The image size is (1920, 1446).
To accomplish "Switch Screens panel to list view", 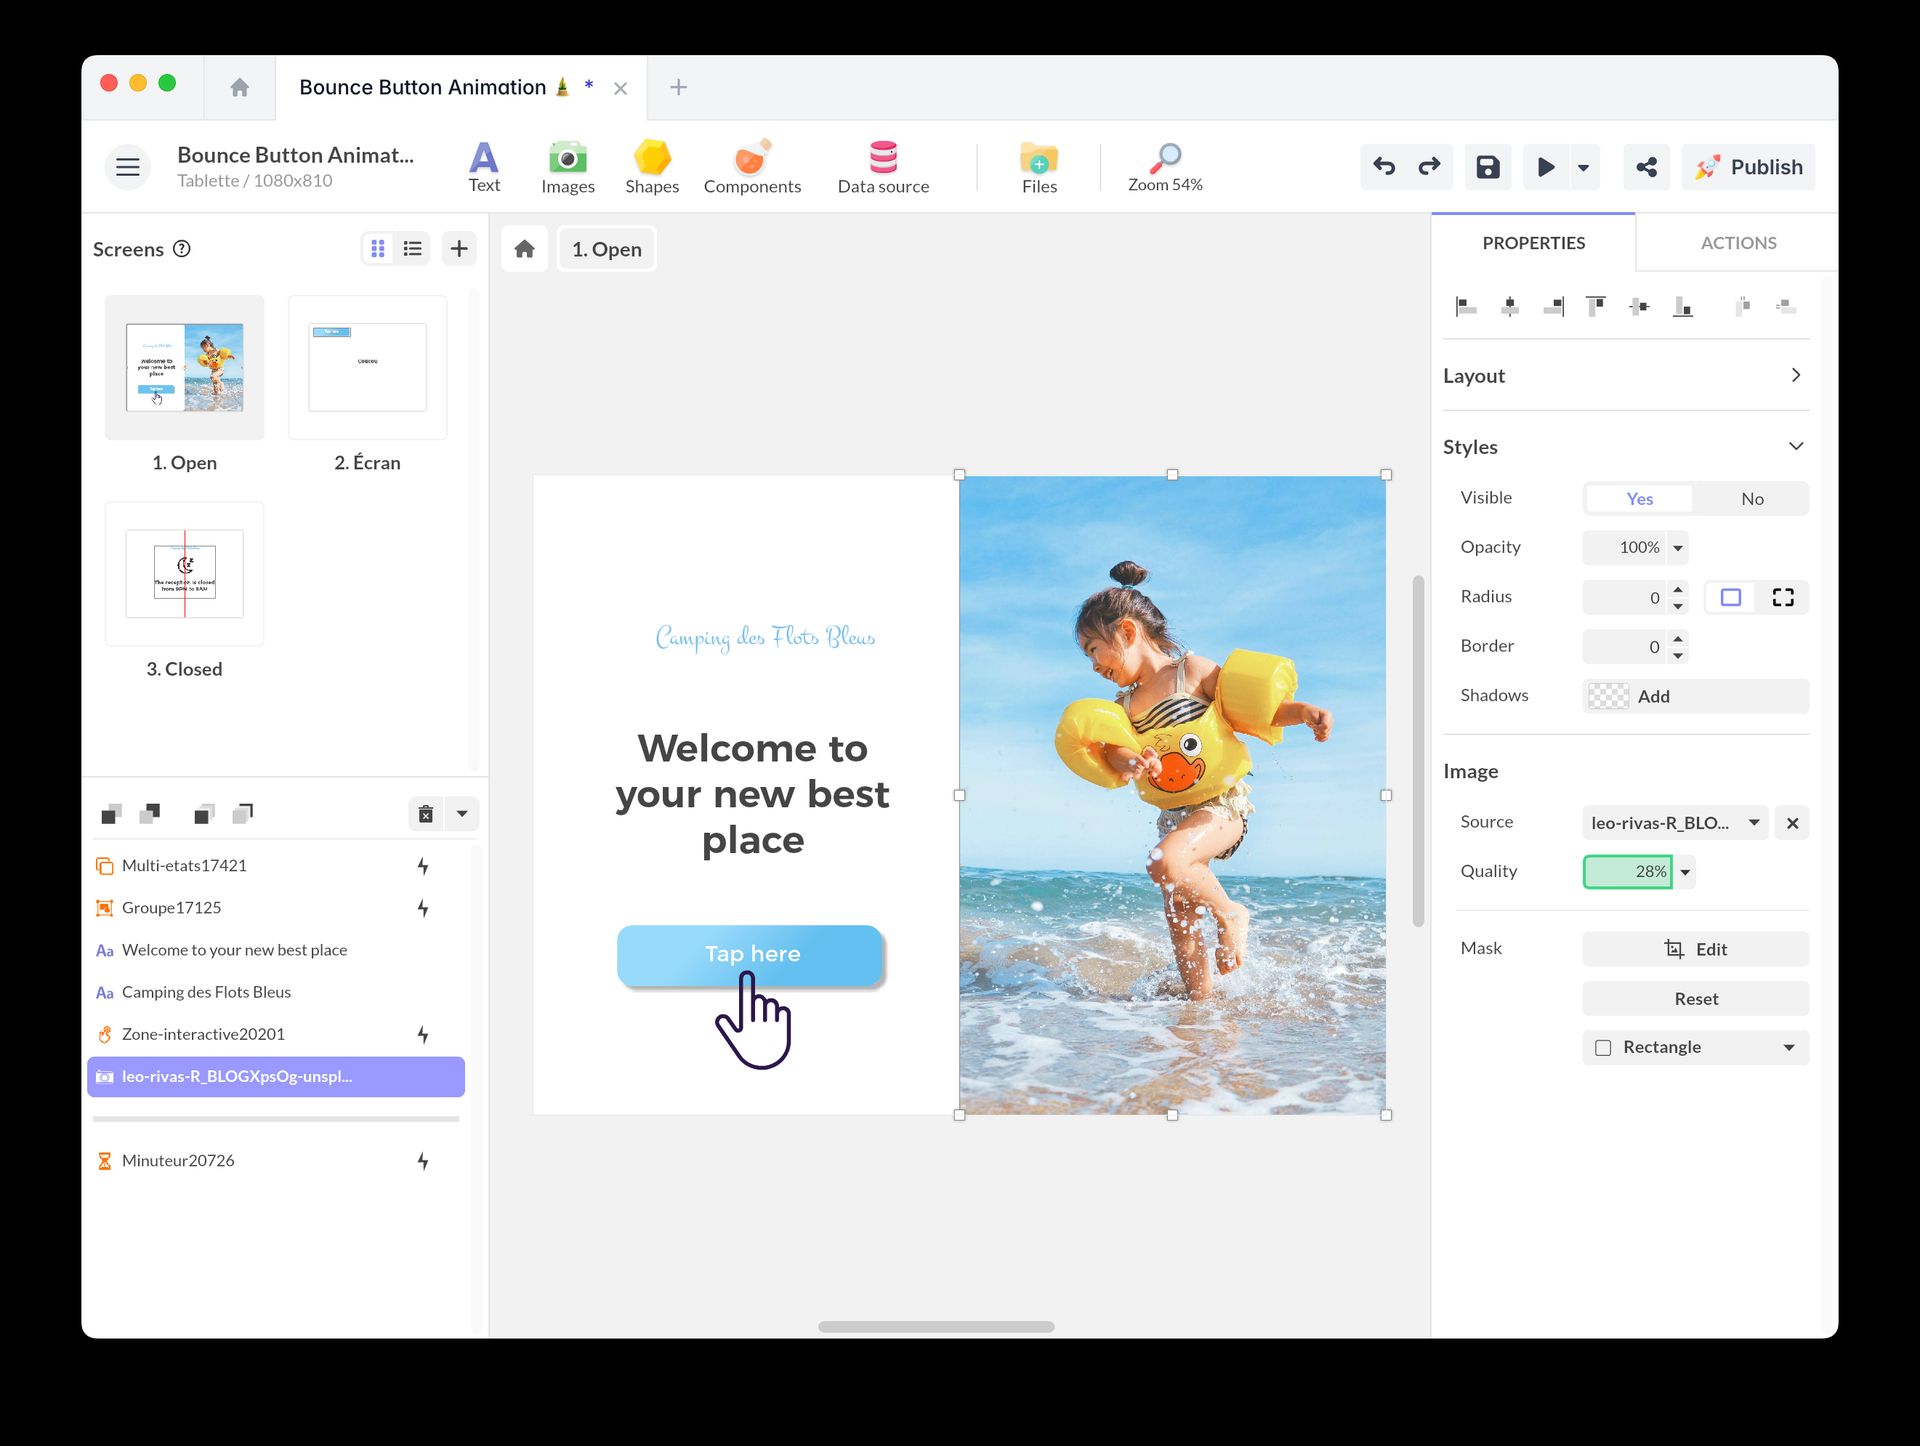I will coord(412,248).
